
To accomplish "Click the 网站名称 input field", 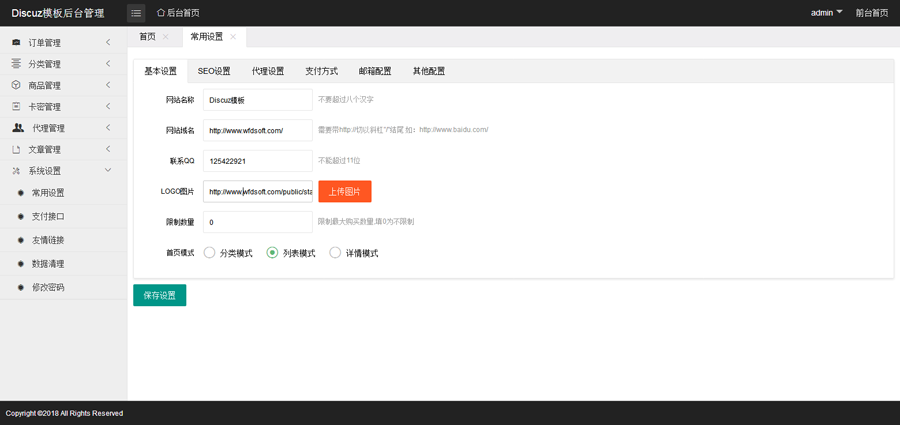I will 258,100.
